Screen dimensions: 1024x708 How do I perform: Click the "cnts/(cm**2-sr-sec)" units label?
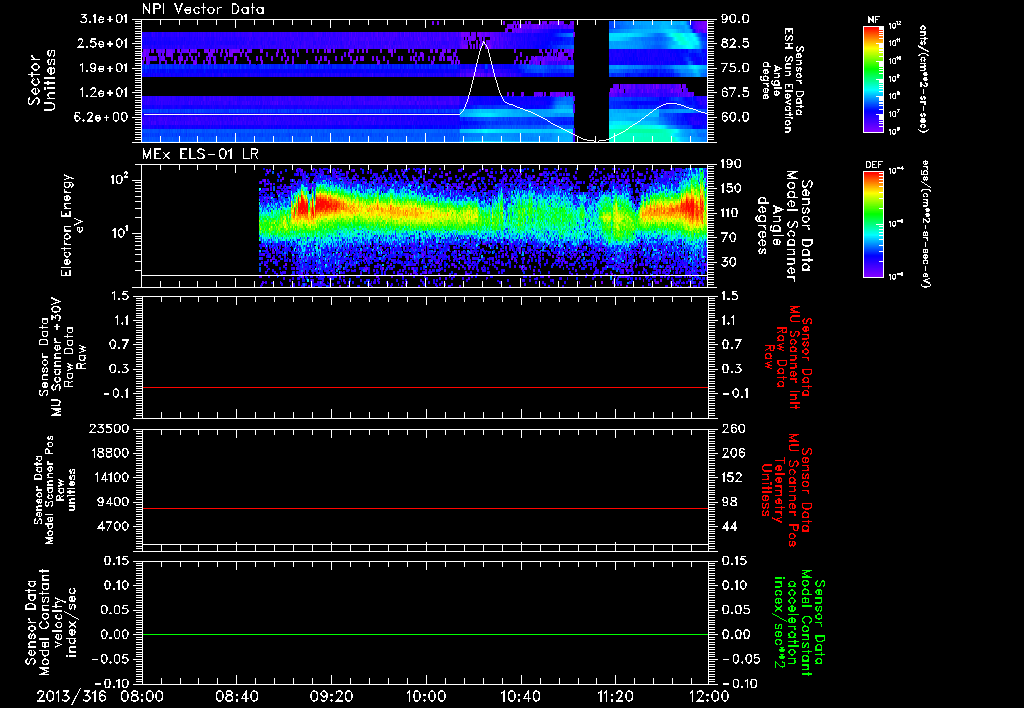(923, 78)
